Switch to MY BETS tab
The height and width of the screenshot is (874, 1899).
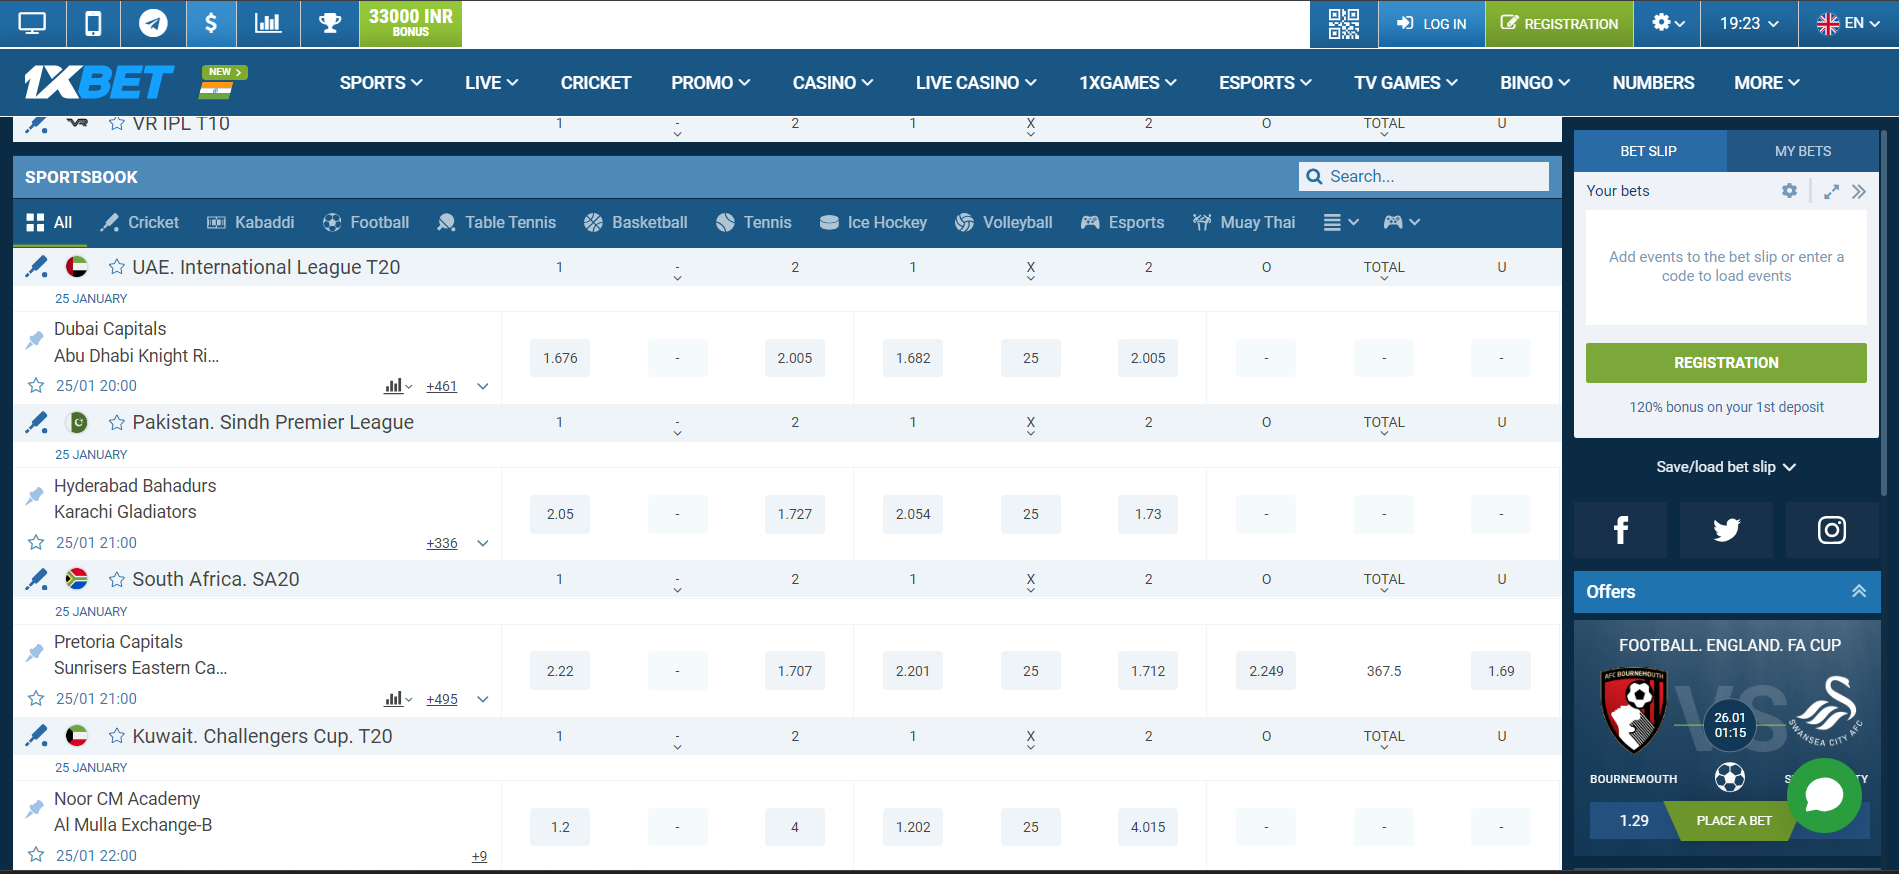point(1803,151)
